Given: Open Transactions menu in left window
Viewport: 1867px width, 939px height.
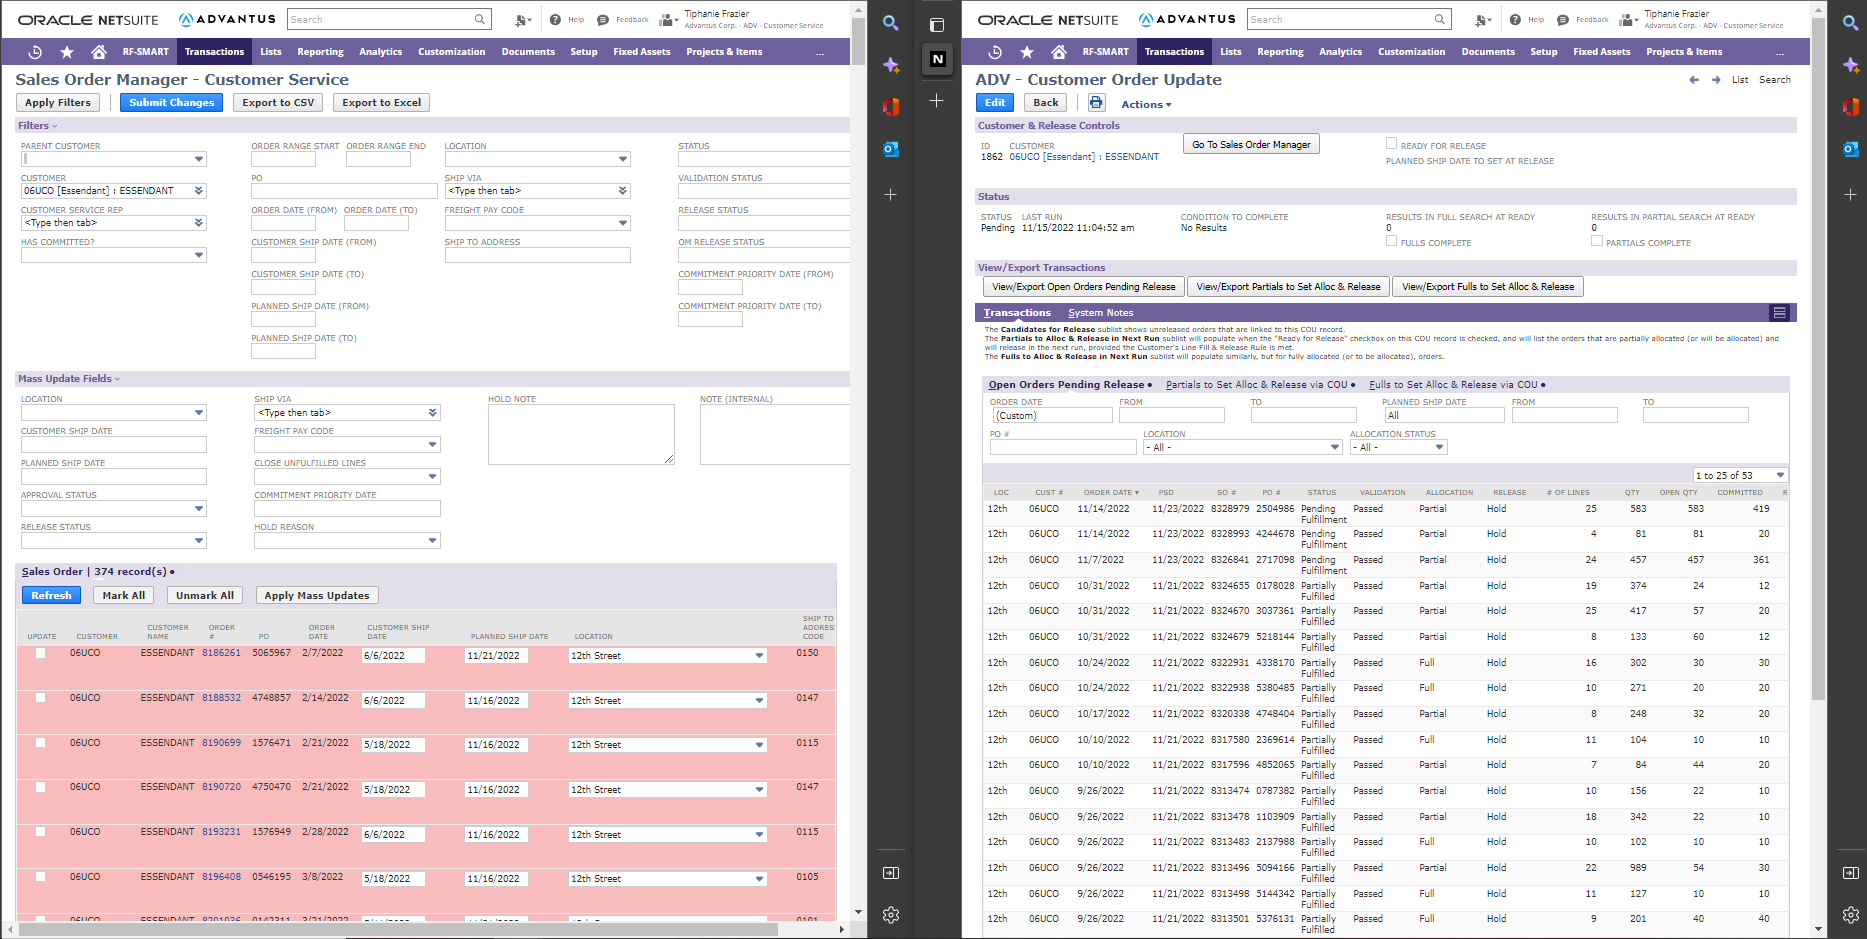Looking at the screenshot, I should click(214, 52).
